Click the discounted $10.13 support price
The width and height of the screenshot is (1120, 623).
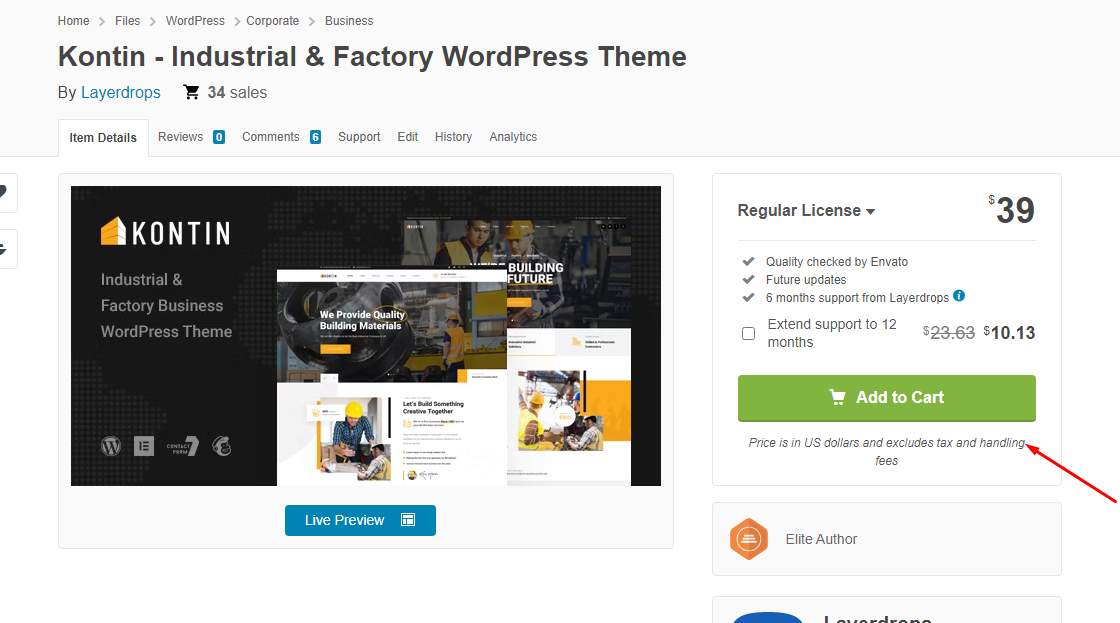tap(1009, 333)
